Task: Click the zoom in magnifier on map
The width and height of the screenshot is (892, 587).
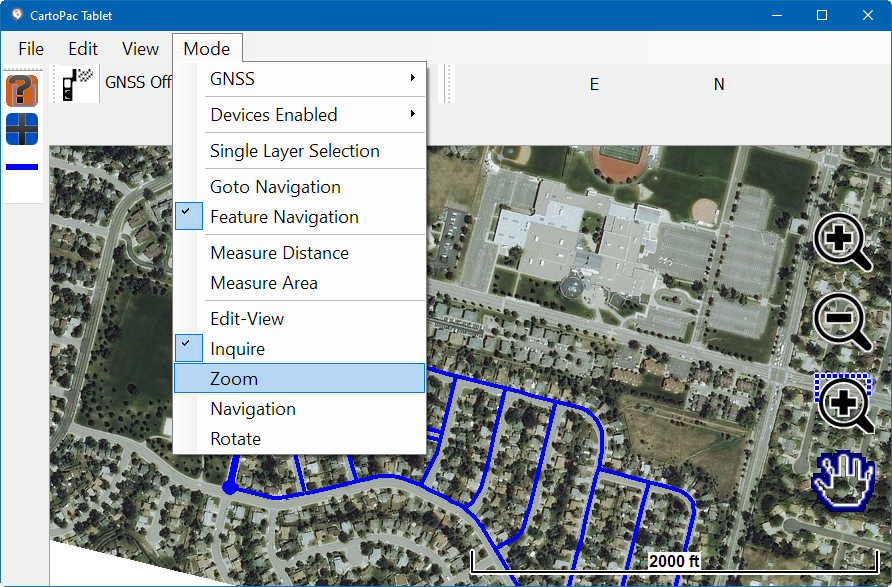Action: point(841,242)
